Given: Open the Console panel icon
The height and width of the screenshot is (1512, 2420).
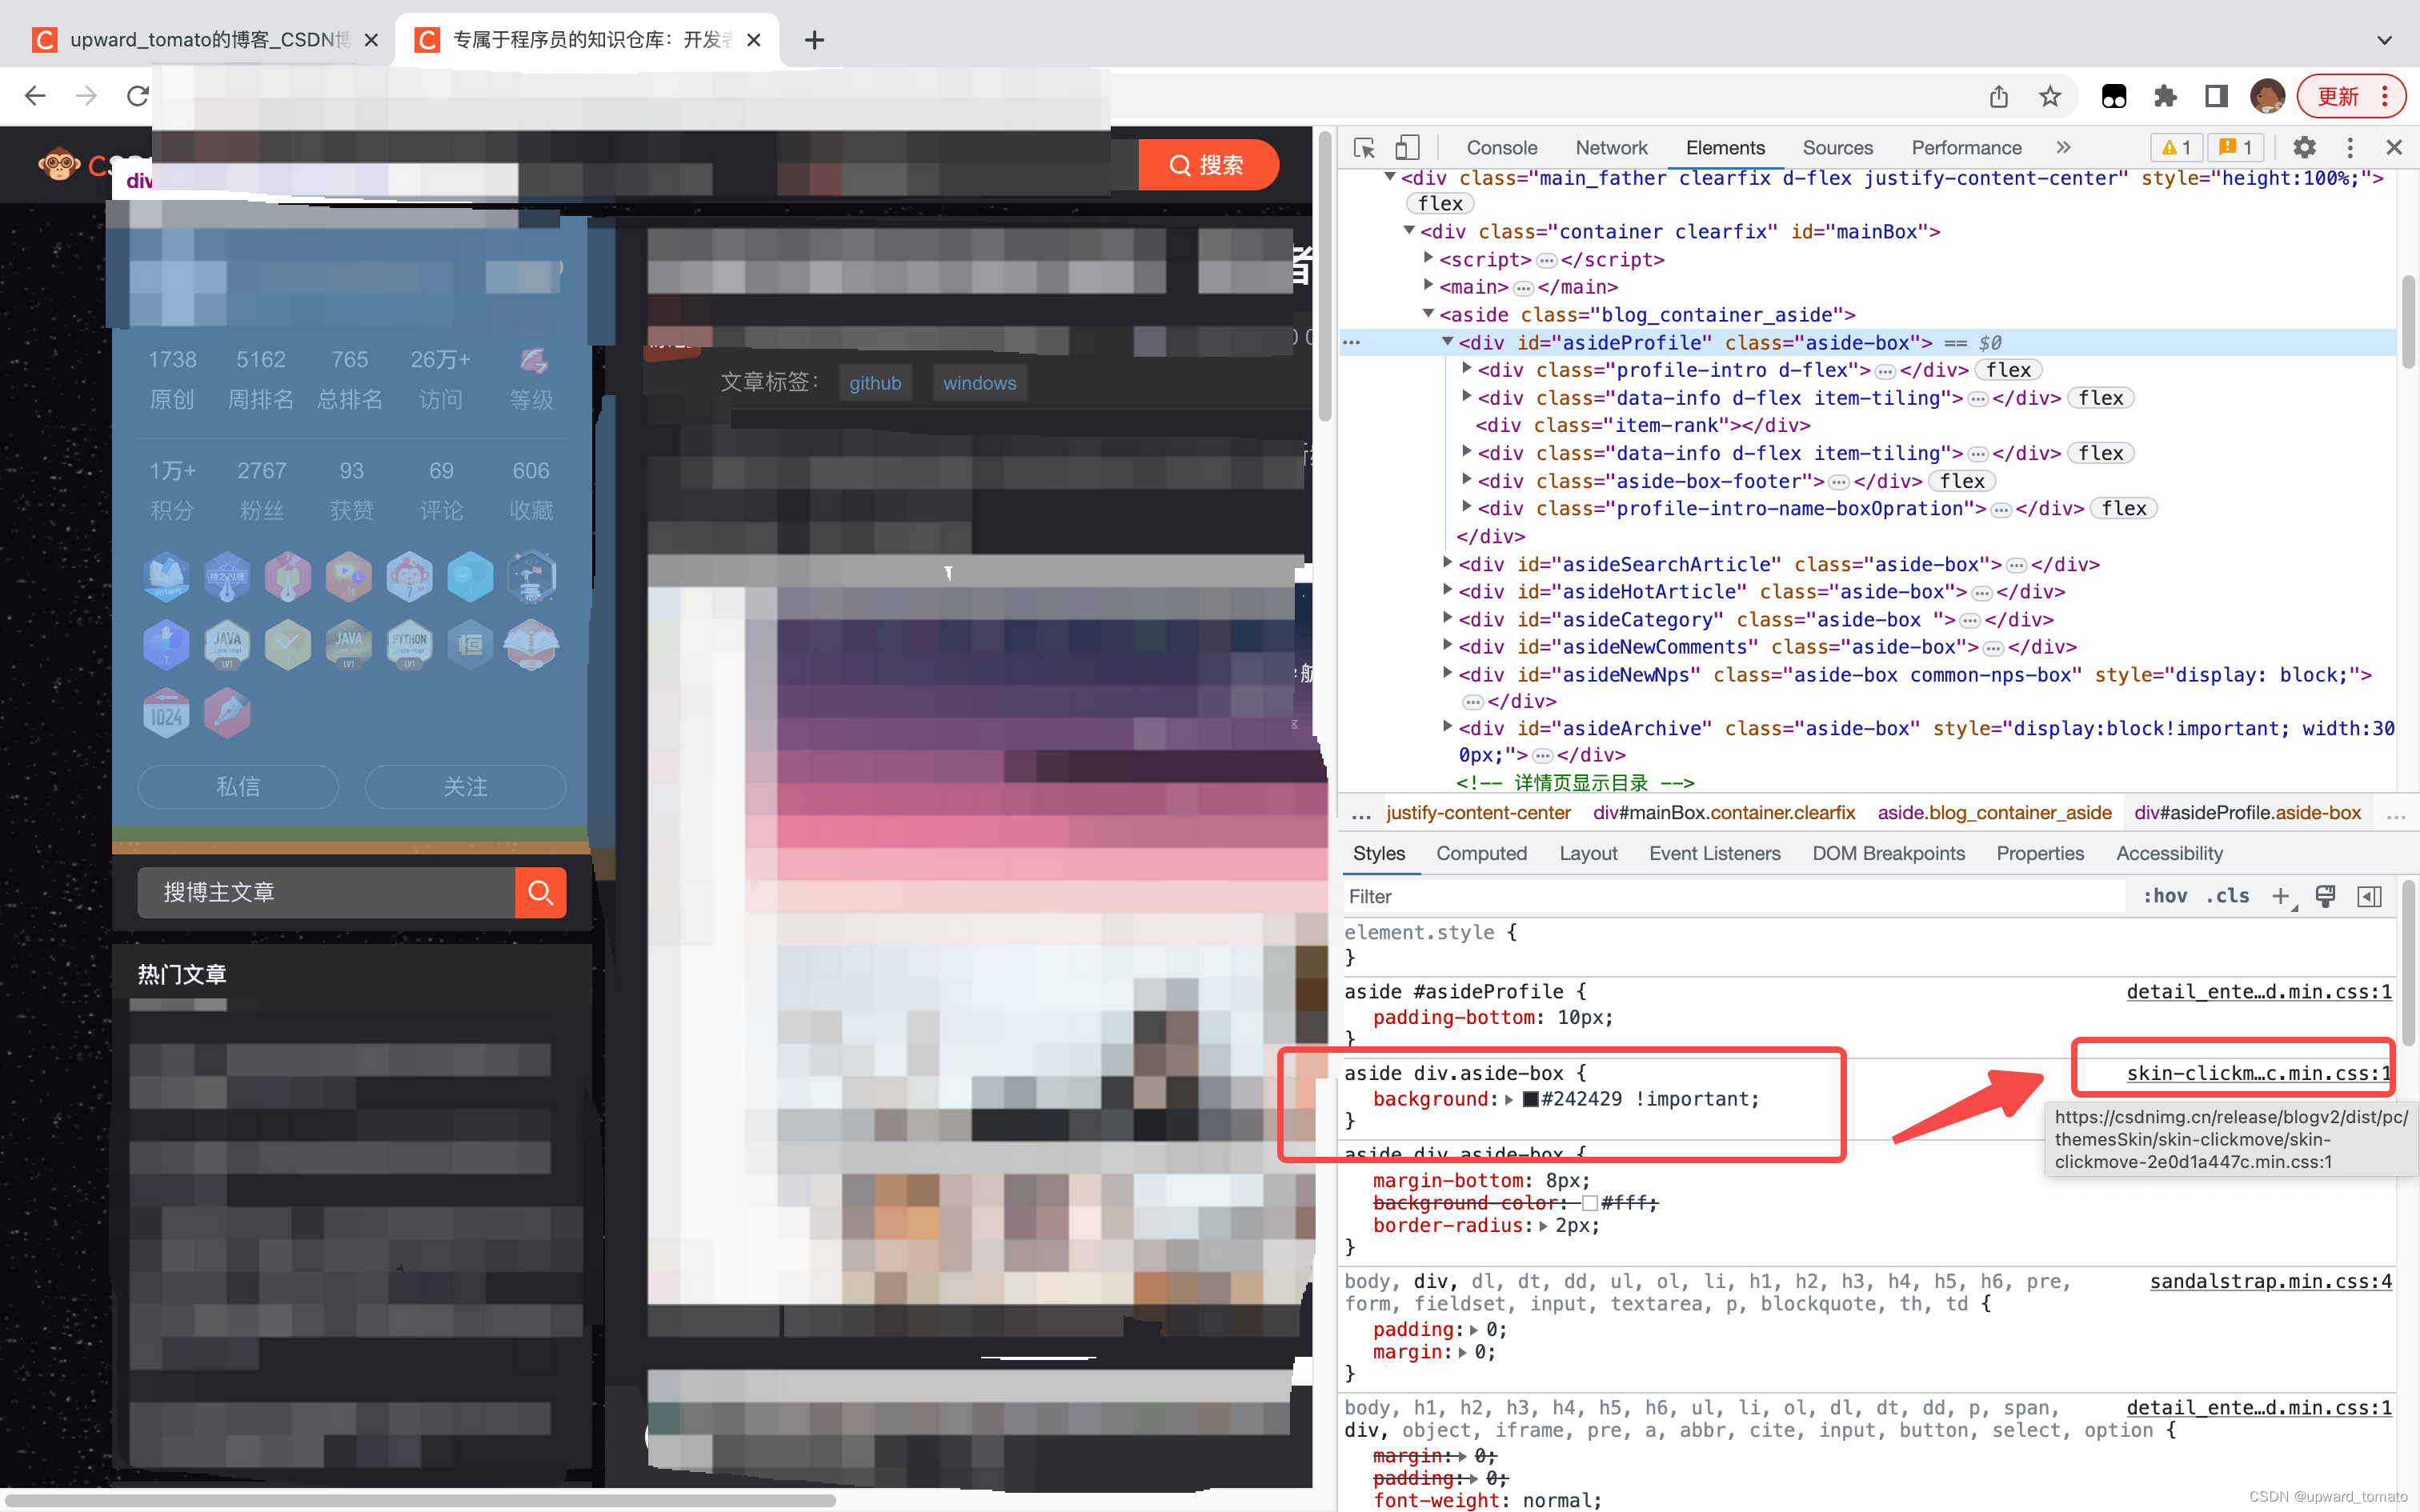Looking at the screenshot, I should (1502, 146).
